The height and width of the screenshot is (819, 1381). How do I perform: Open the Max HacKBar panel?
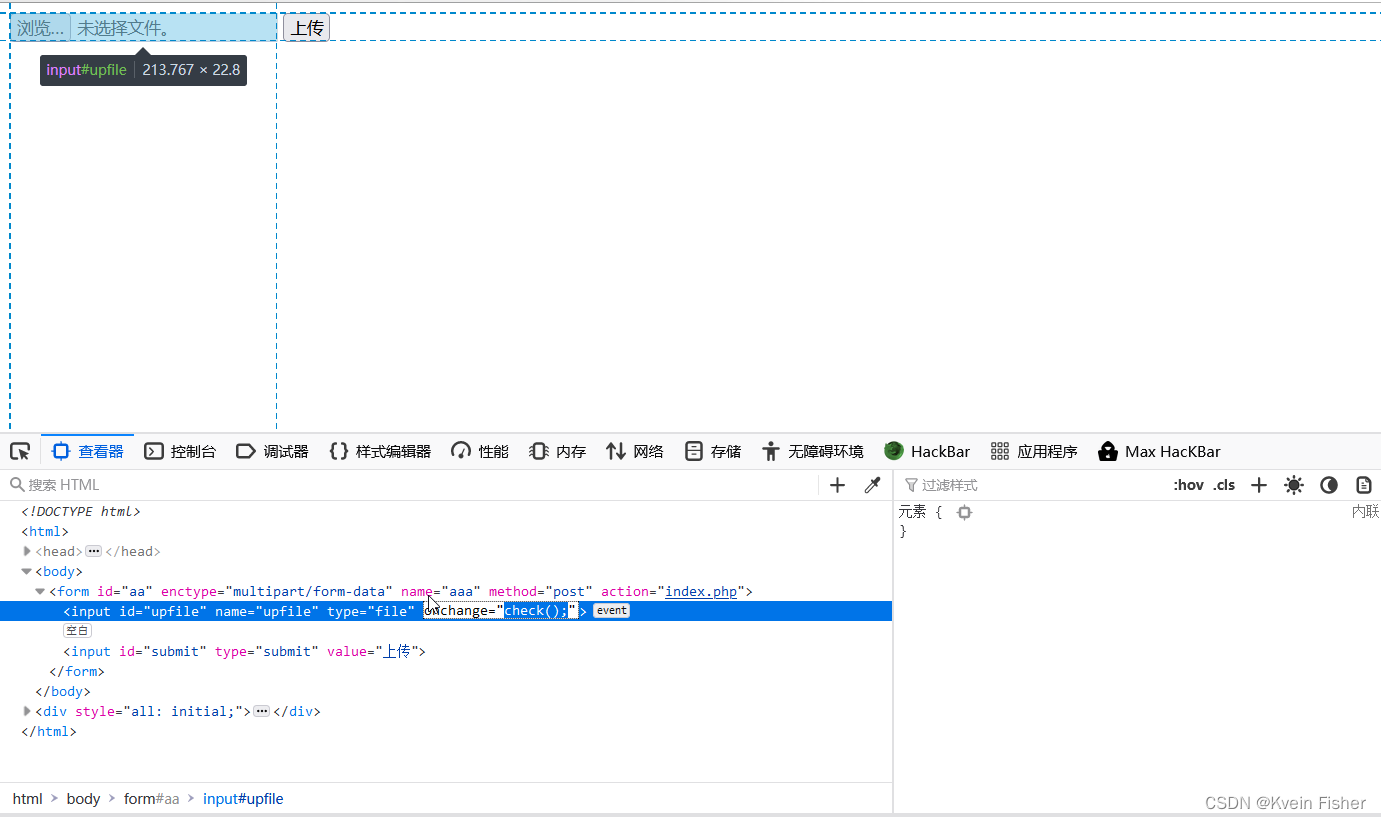(x=1159, y=451)
